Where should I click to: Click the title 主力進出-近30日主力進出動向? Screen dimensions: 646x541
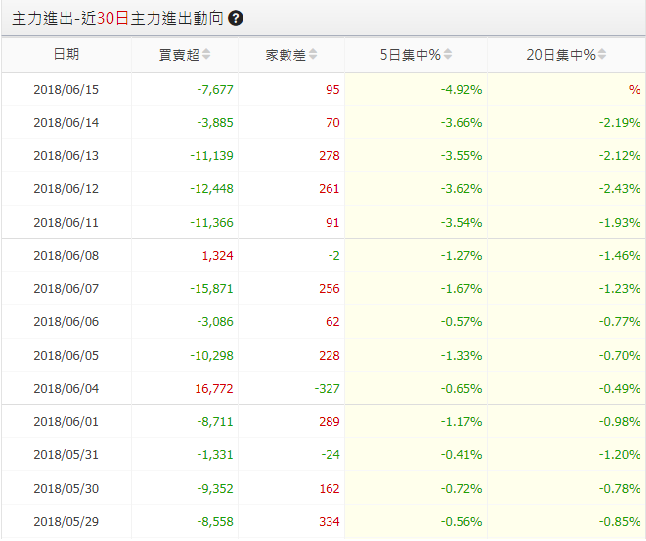118,19
